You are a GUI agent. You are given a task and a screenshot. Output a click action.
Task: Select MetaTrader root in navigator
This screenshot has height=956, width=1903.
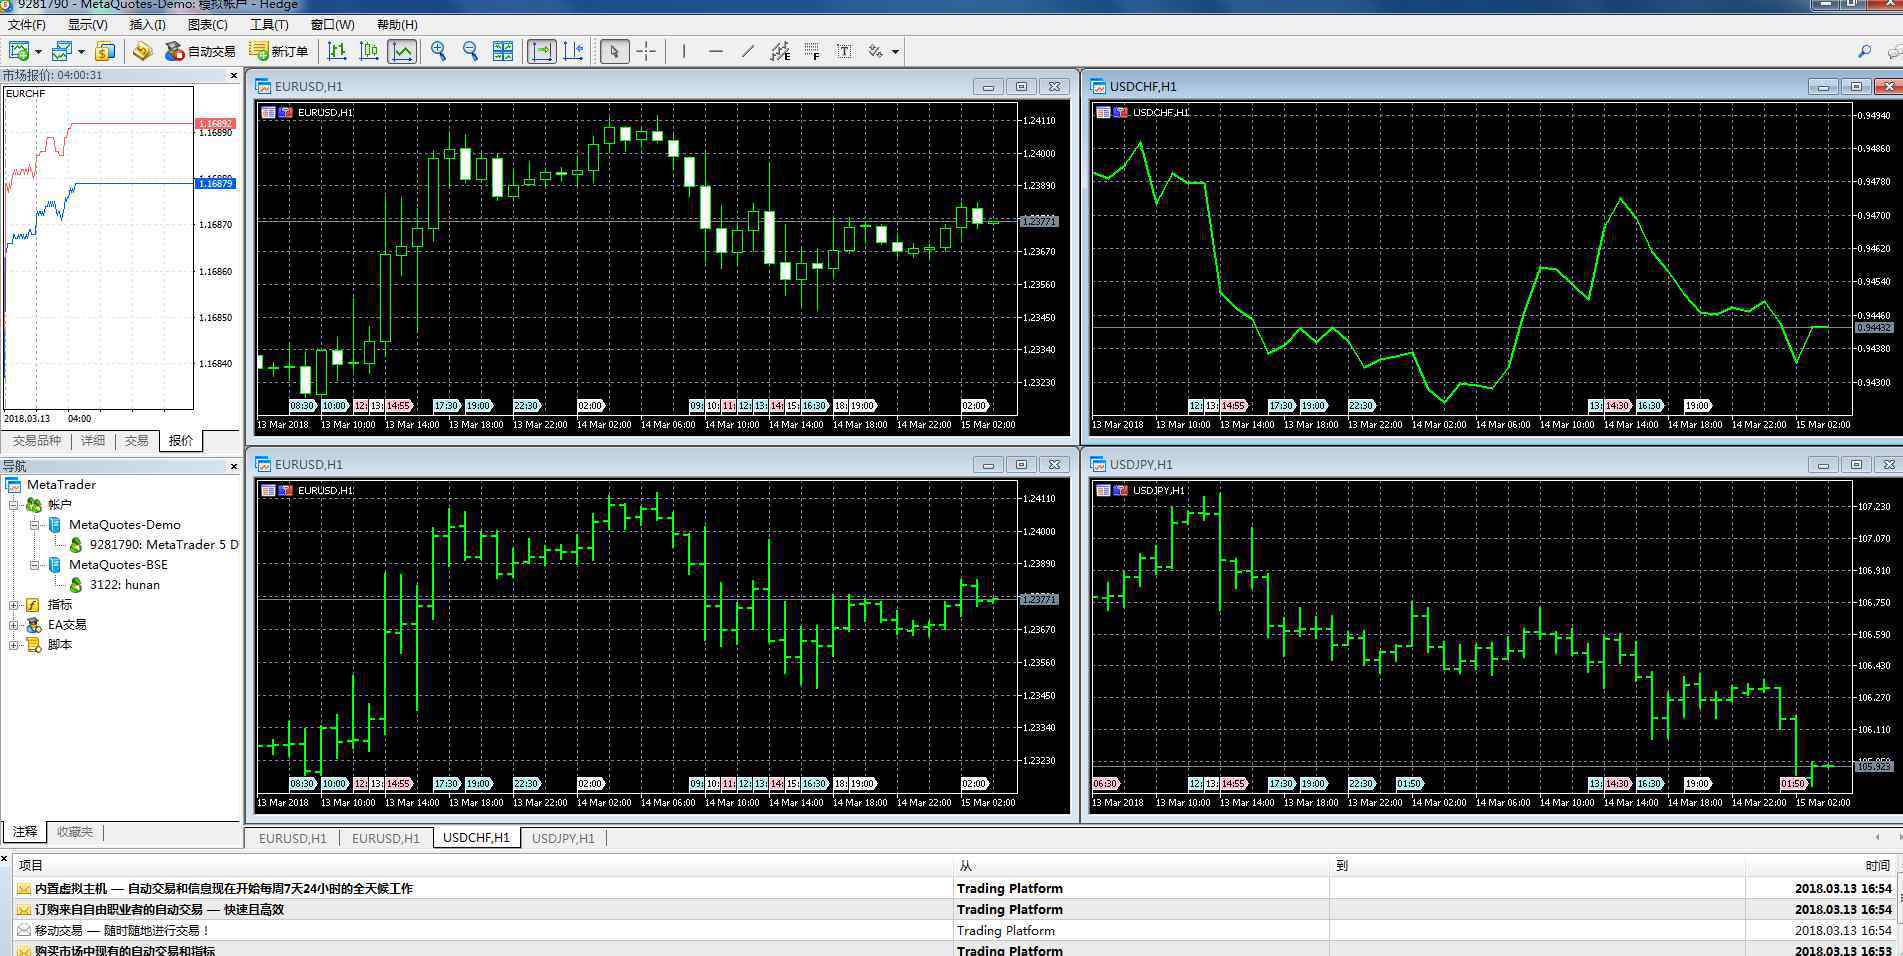(x=61, y=485)
